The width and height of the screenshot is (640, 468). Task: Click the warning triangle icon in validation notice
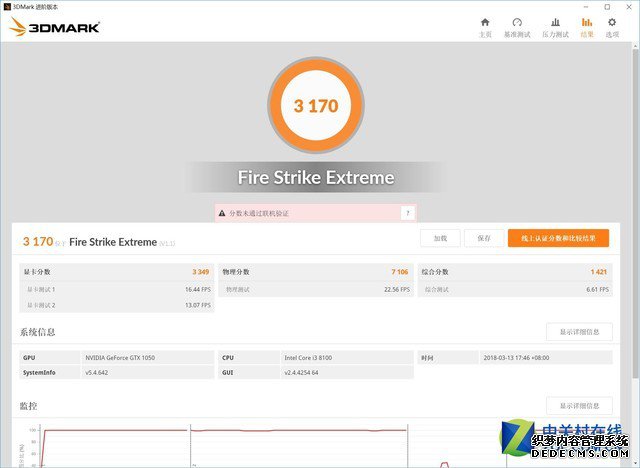222,213
